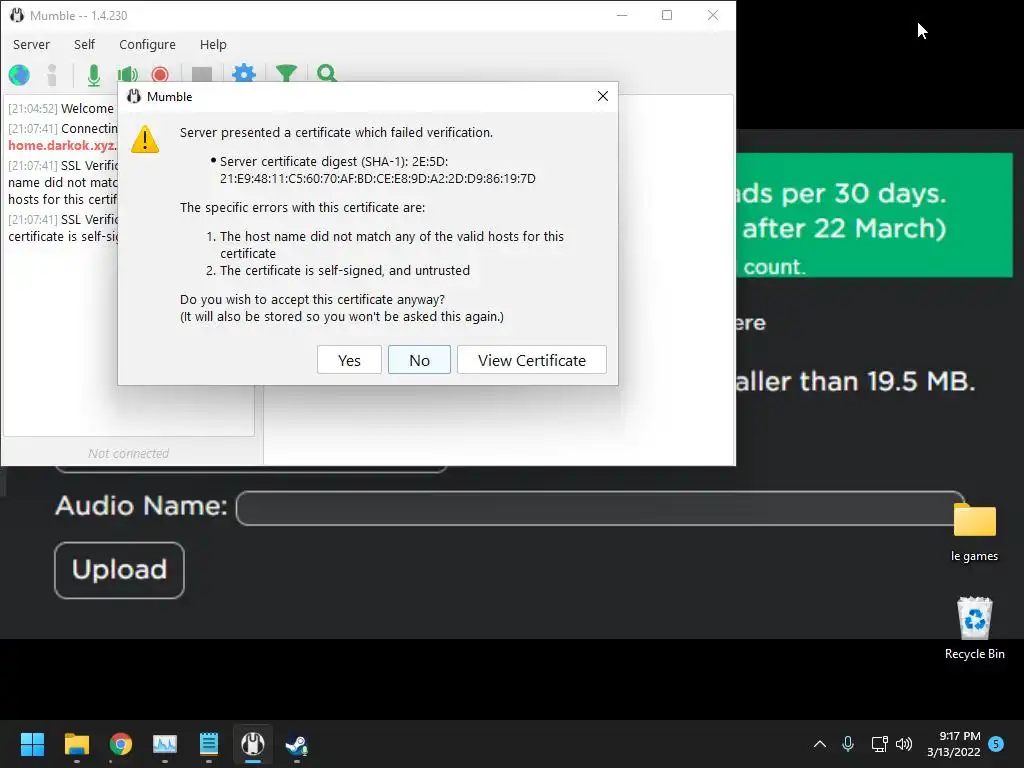Click the warning triangle icon in dialog
The image size is (1024, 768).
pyautogui.click(x=145, y=139)
